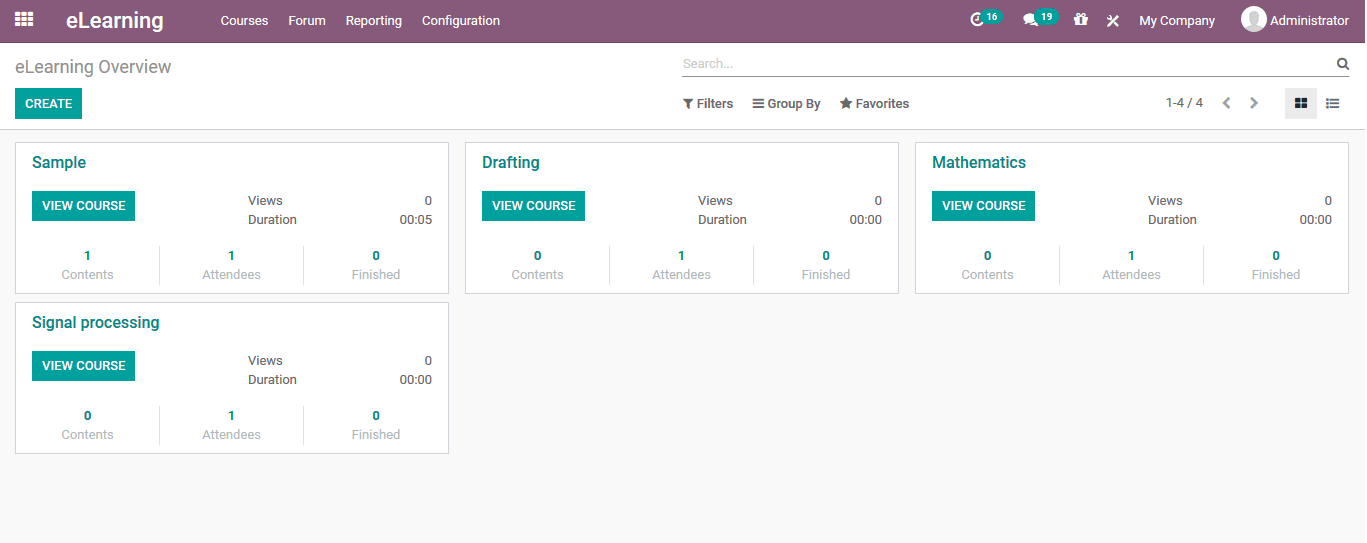1367x543 pixels.
Task: Click the Administrator avatar image
Action: pyautogui.click(x=1253, y=20)
